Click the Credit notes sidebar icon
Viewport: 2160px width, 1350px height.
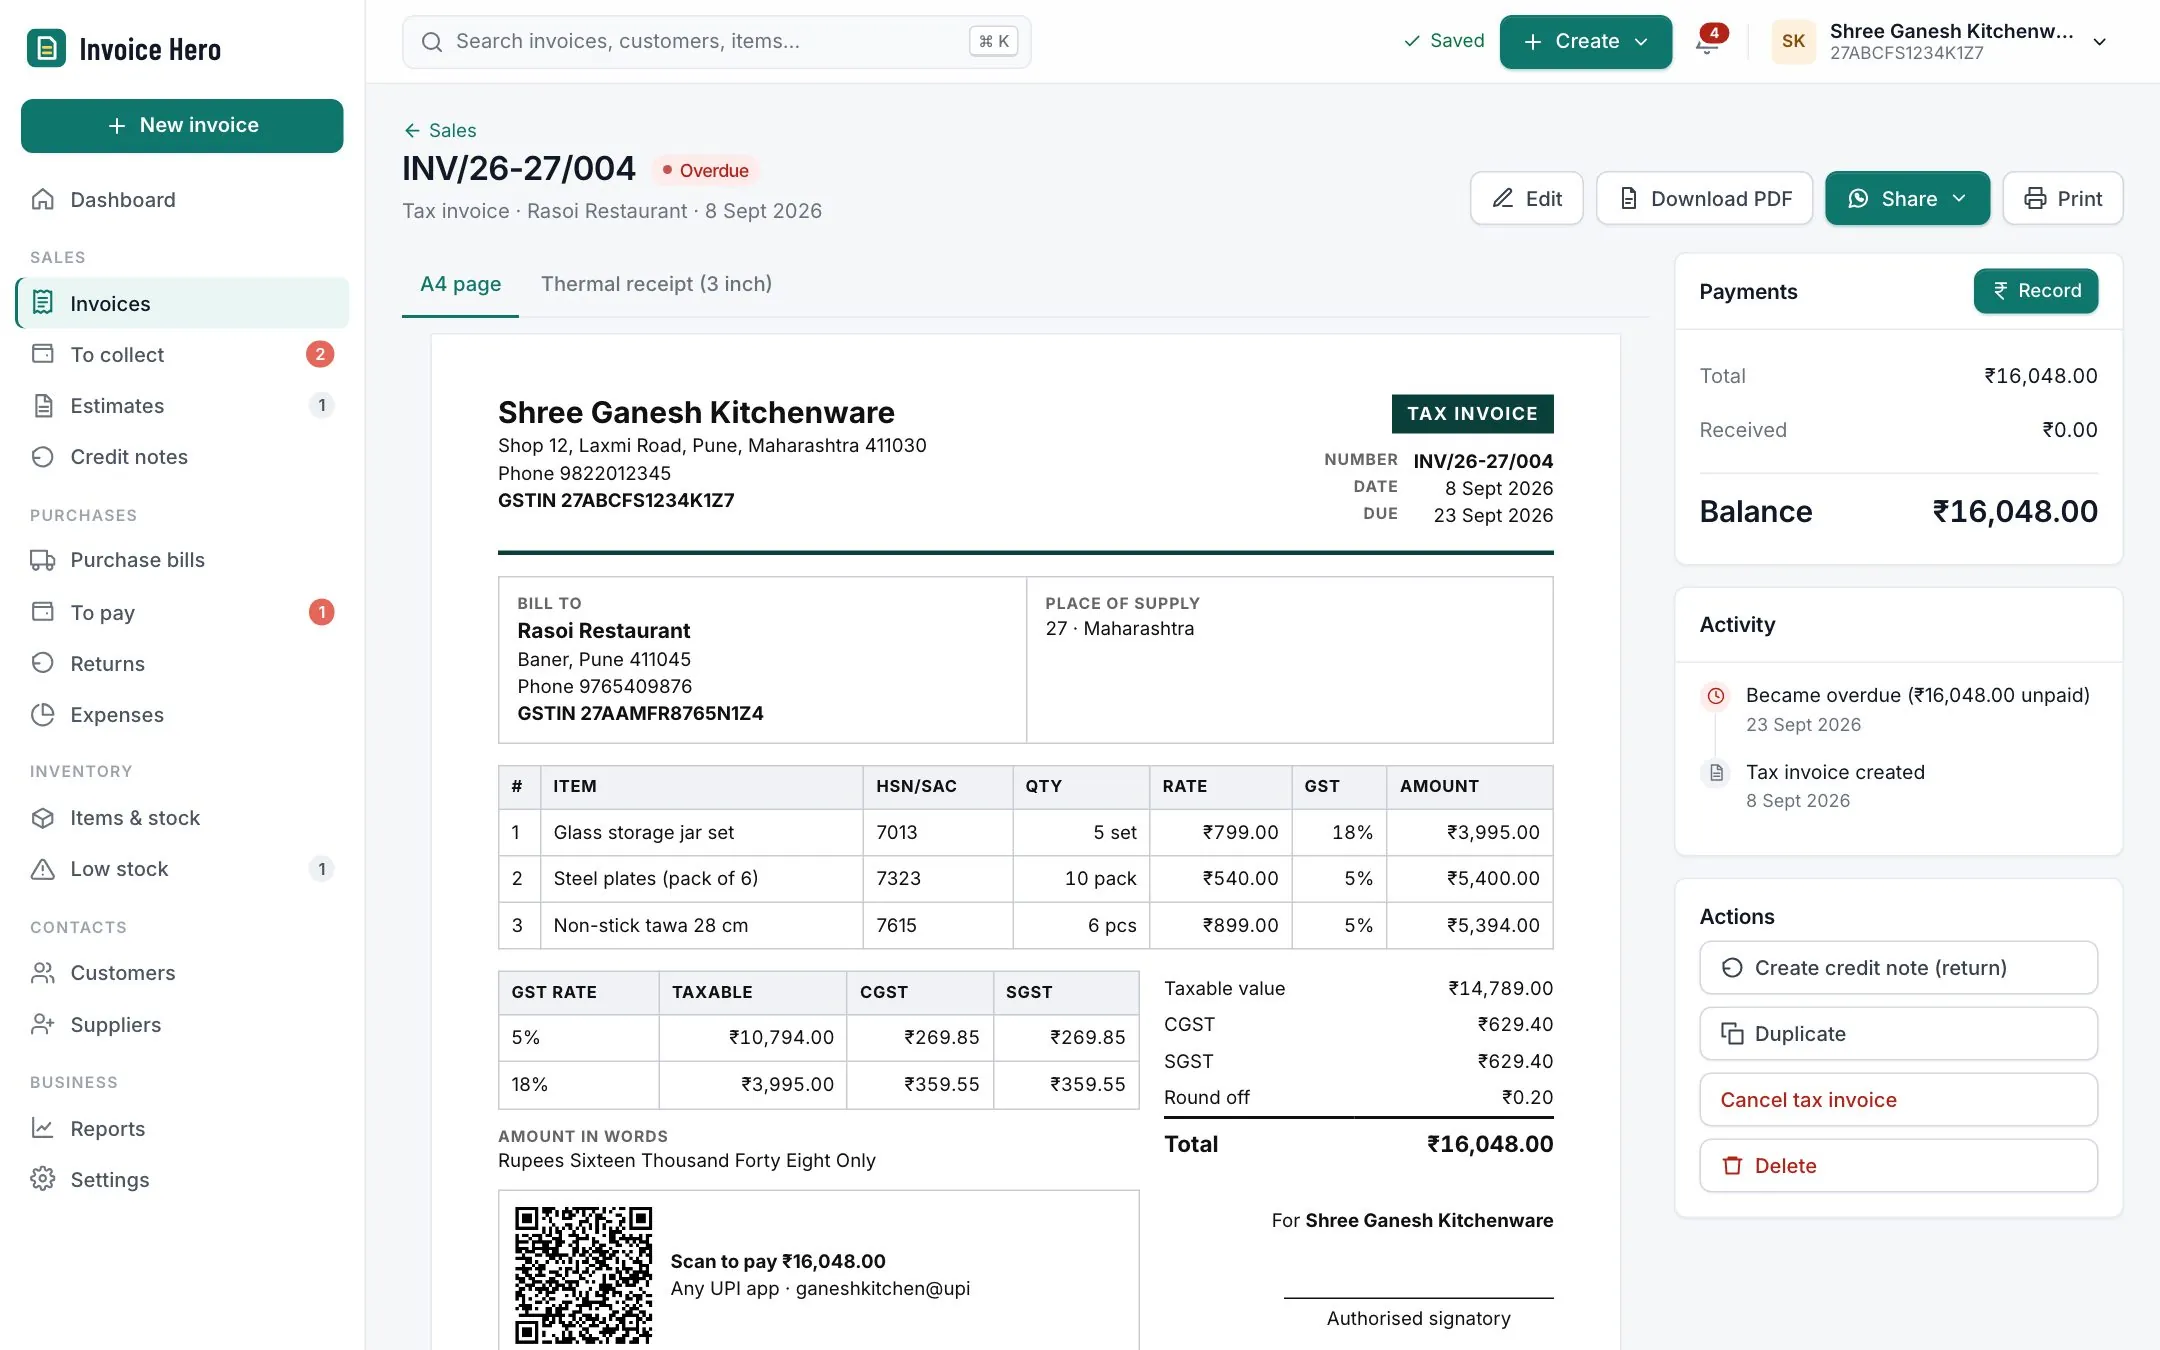(42, 457)
